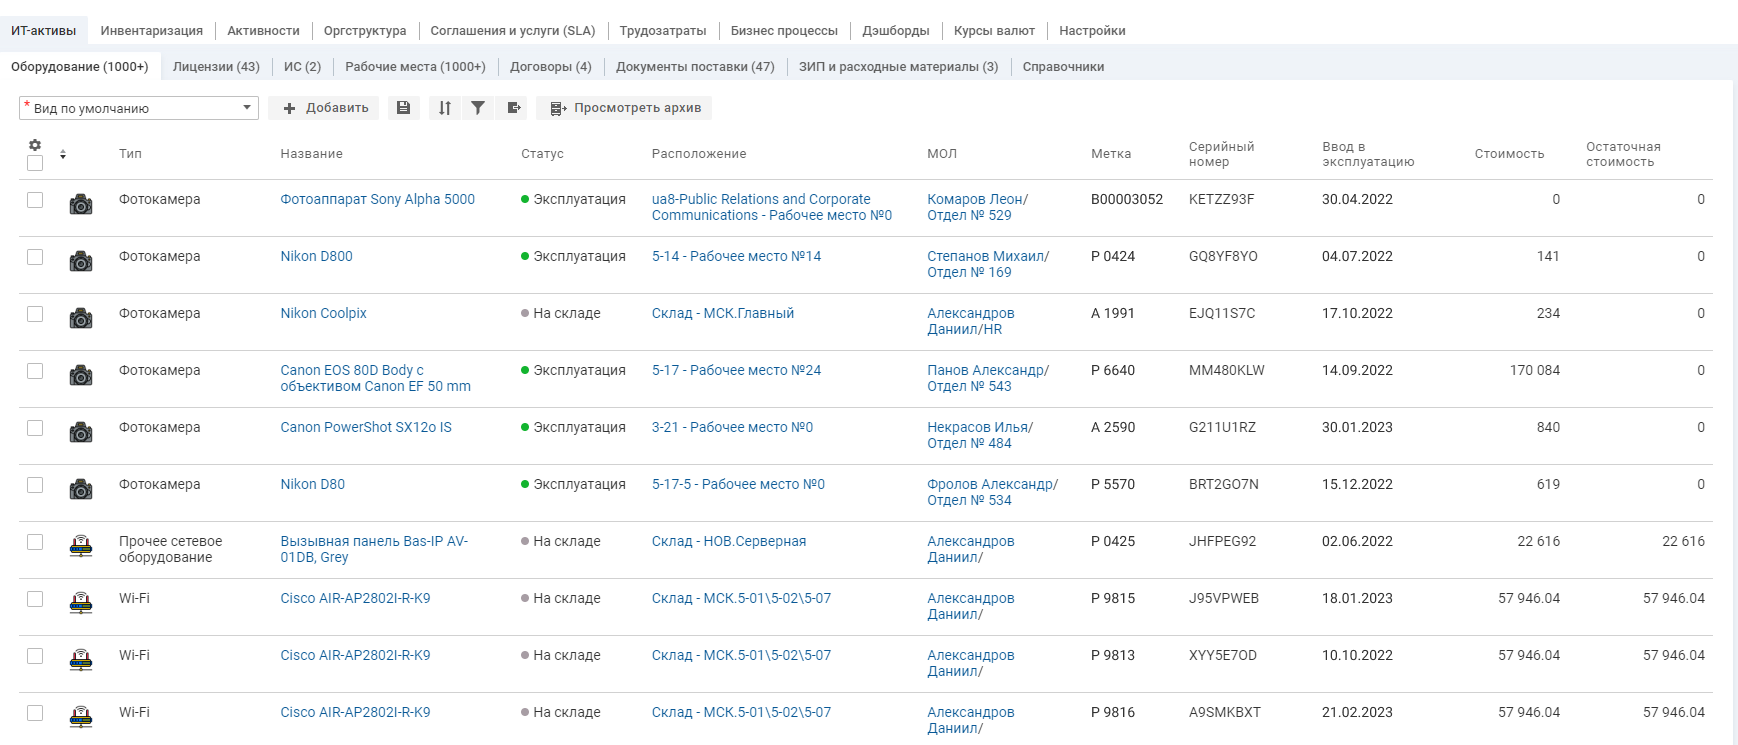
Task: Click camera icon of Nikon D800 row
Action: tap(81, 262)
